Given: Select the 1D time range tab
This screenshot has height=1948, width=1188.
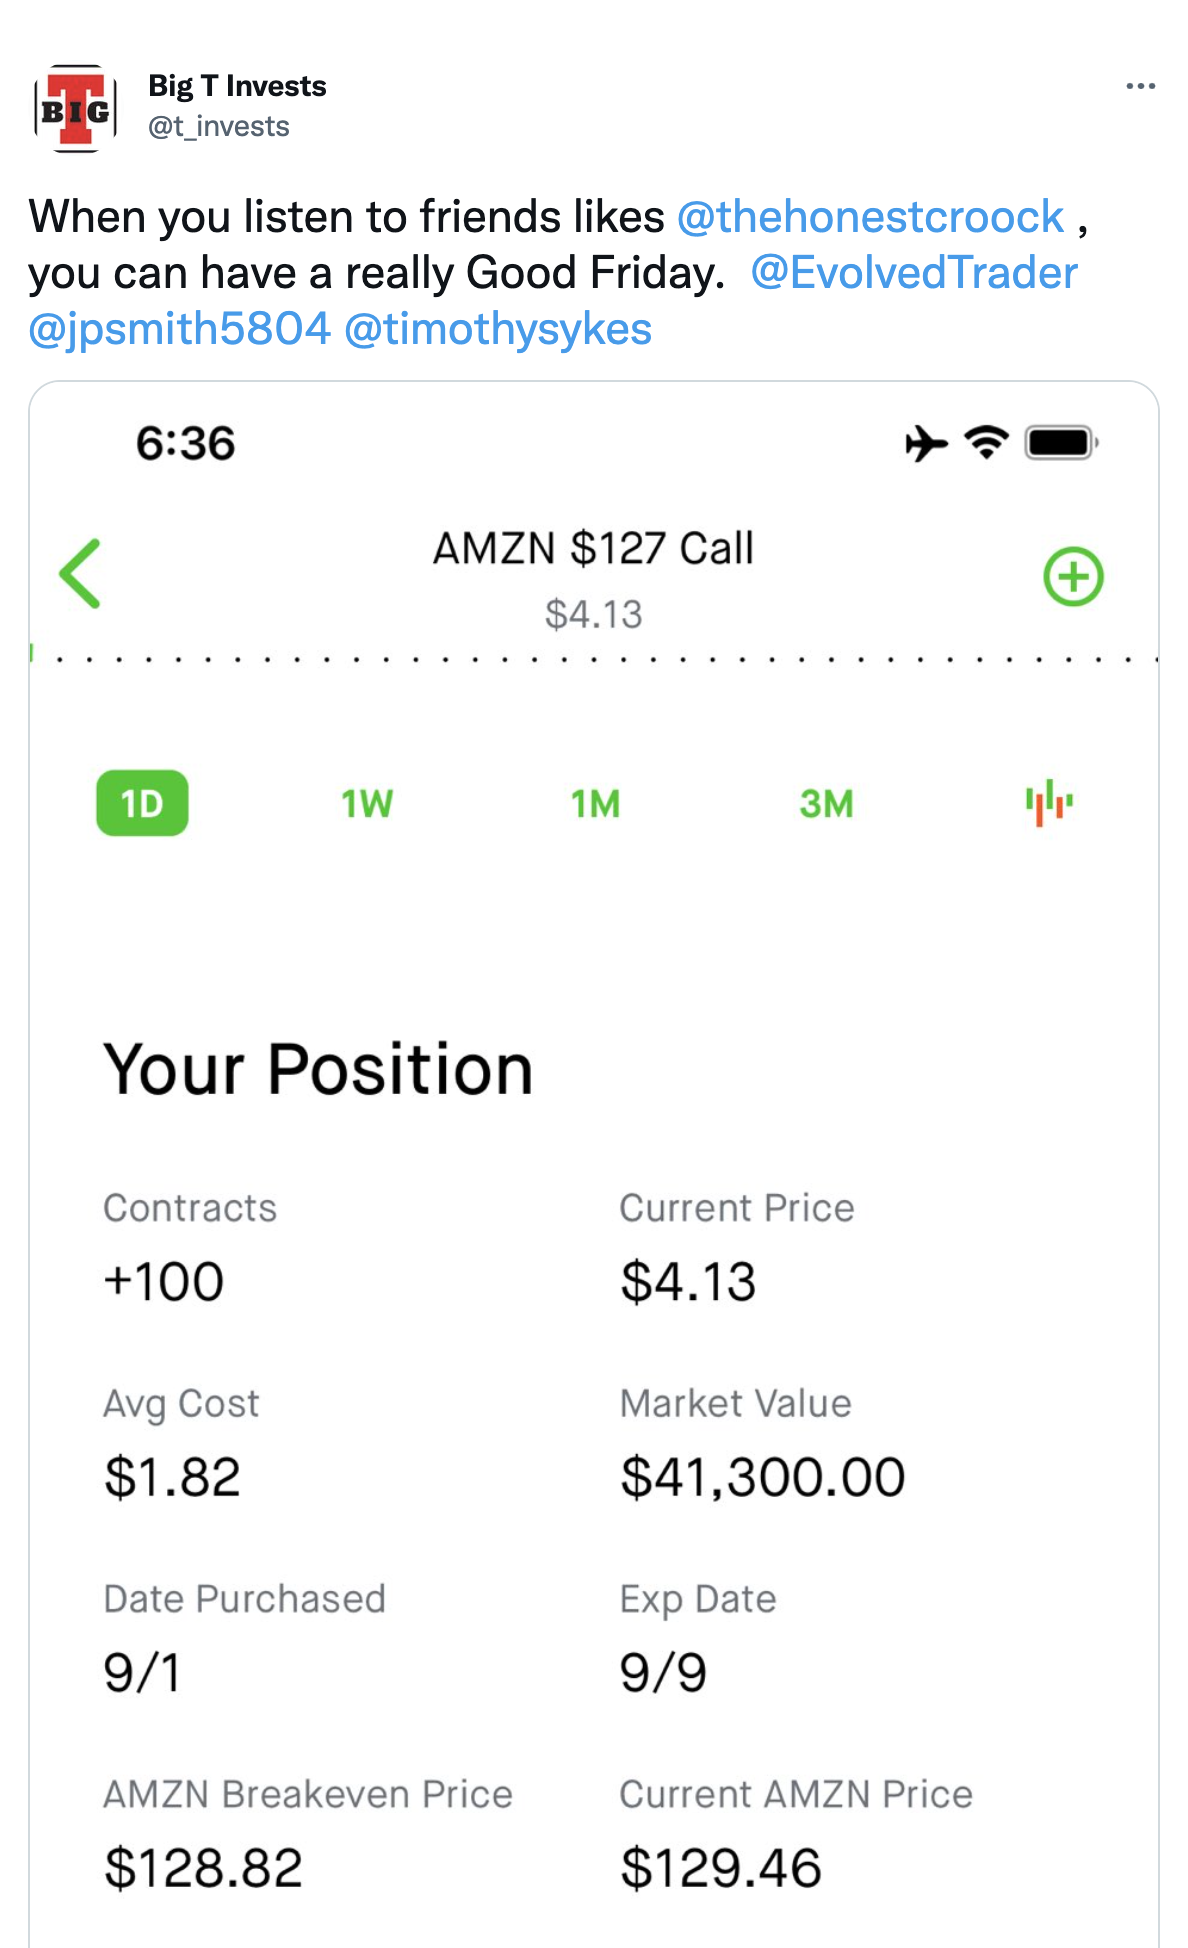Looking at the screenshot, I should pos(142,803).
